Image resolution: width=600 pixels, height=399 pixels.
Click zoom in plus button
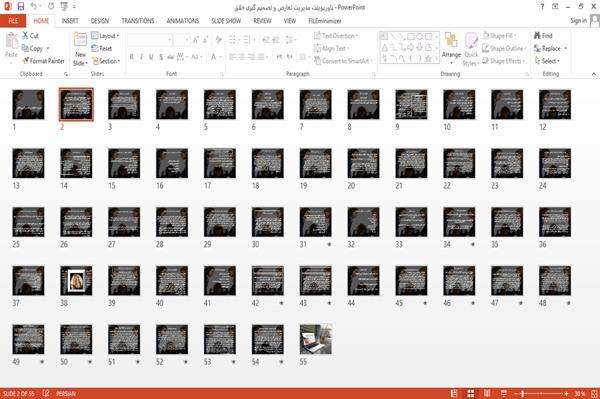(x=566, y=394)
